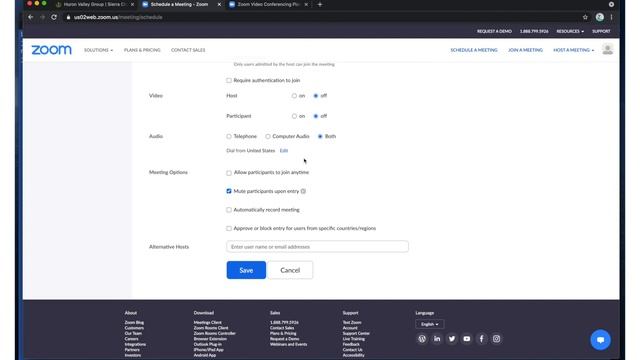640x360 pixels.
Task: Expand the Host a Meeting dropdown
Action: click(x=573, y=50)
